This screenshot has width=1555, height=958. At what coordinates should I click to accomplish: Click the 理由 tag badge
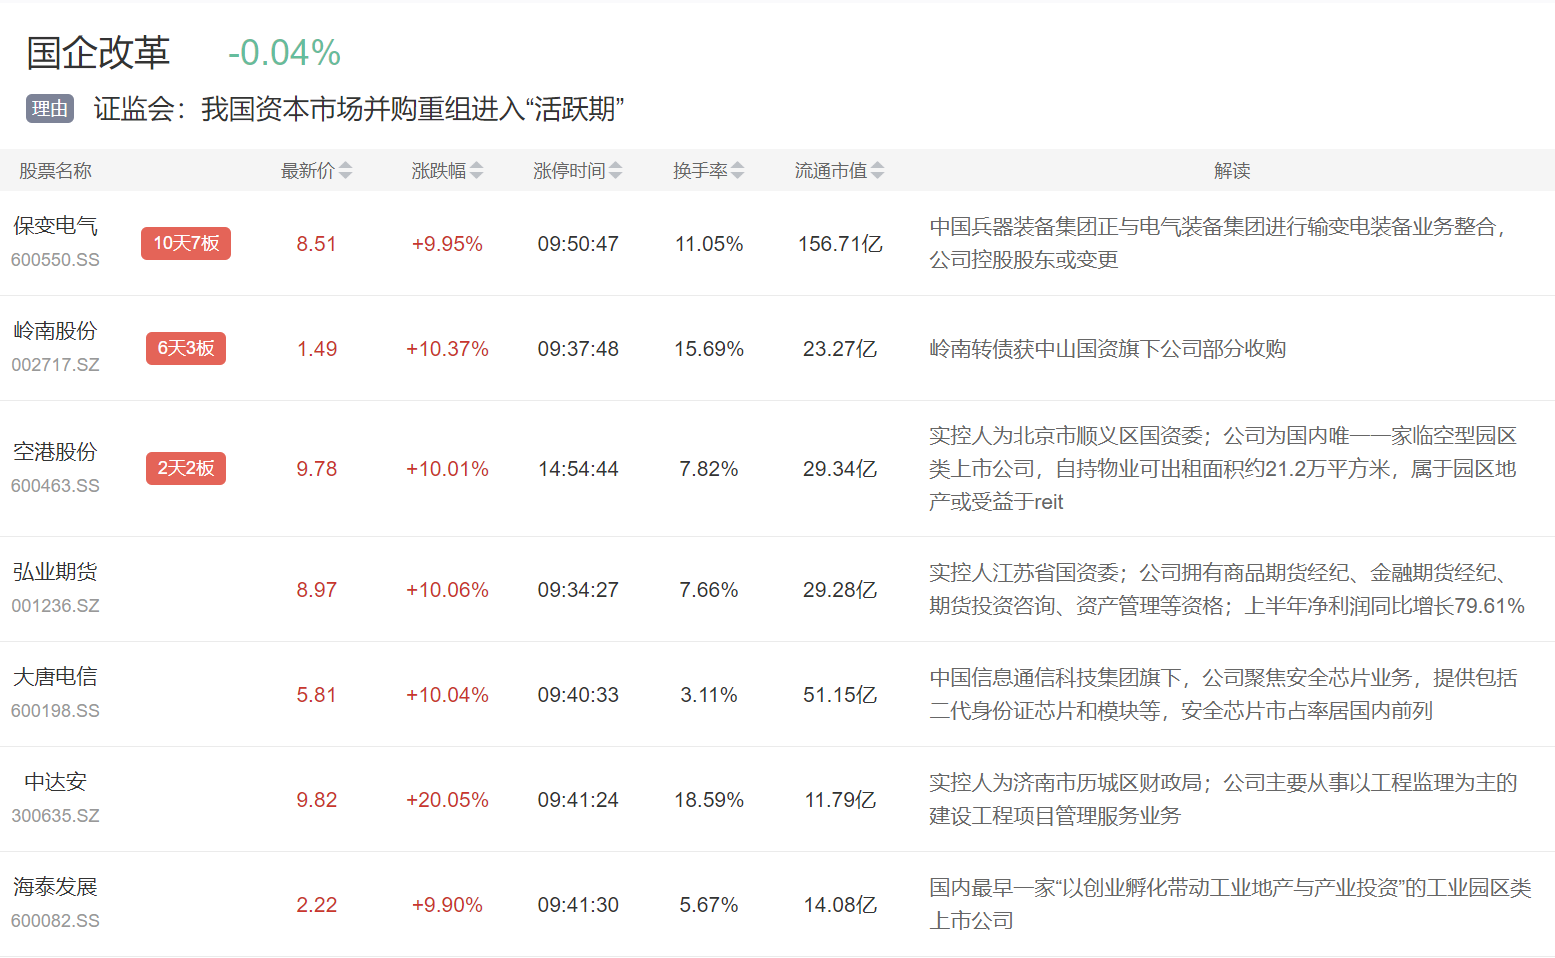point(50,109)
